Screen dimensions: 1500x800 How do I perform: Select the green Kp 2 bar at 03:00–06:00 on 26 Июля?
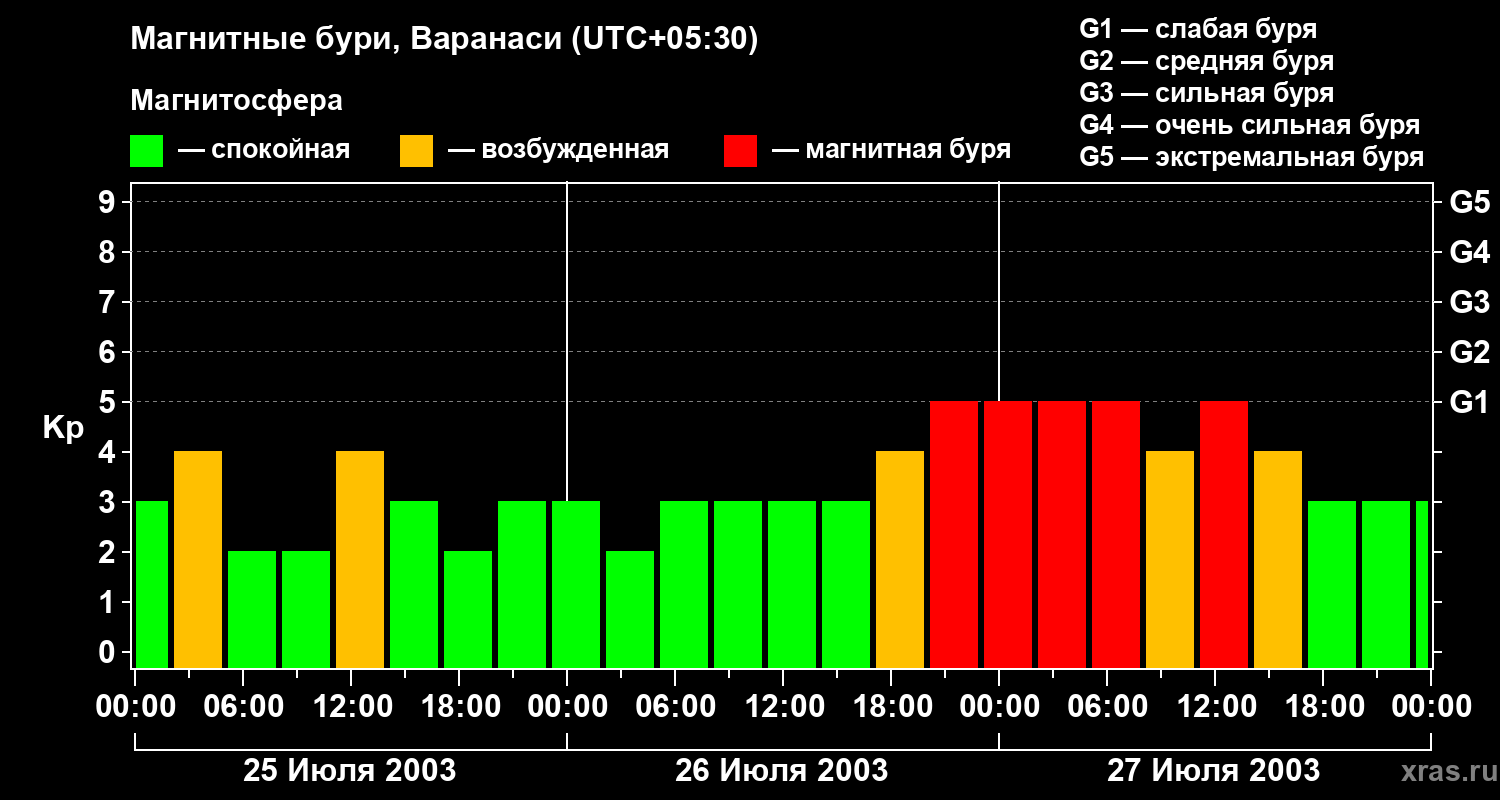coord(630,610)
